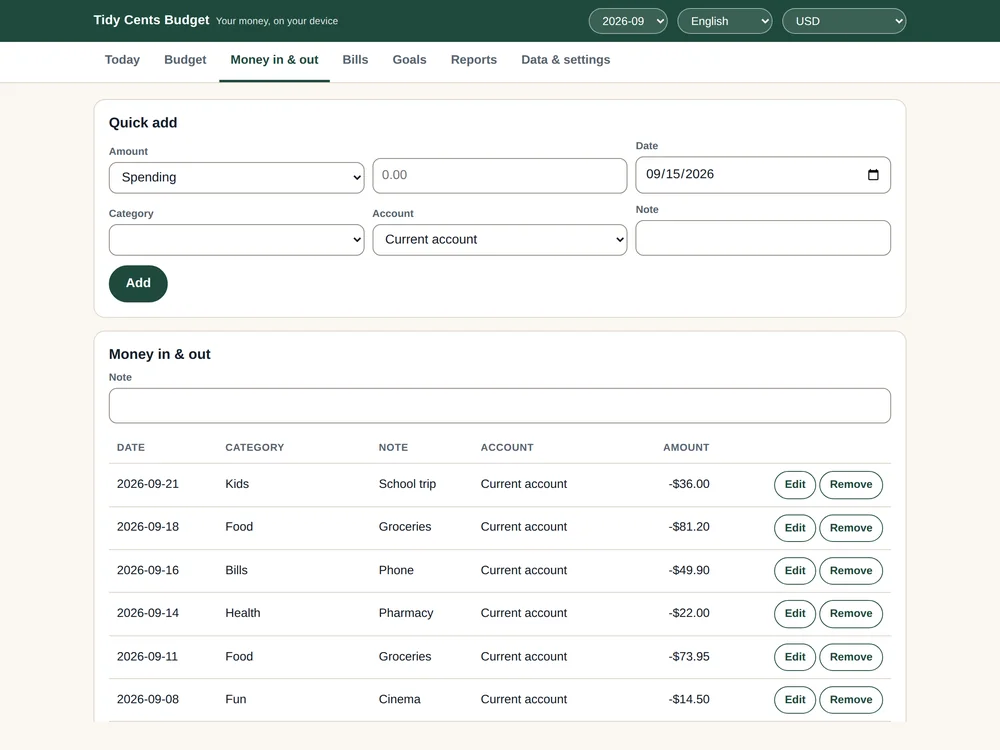The image size is (1000, 750).
Task: Click the Fun category cell
Action: click(236, 699)
